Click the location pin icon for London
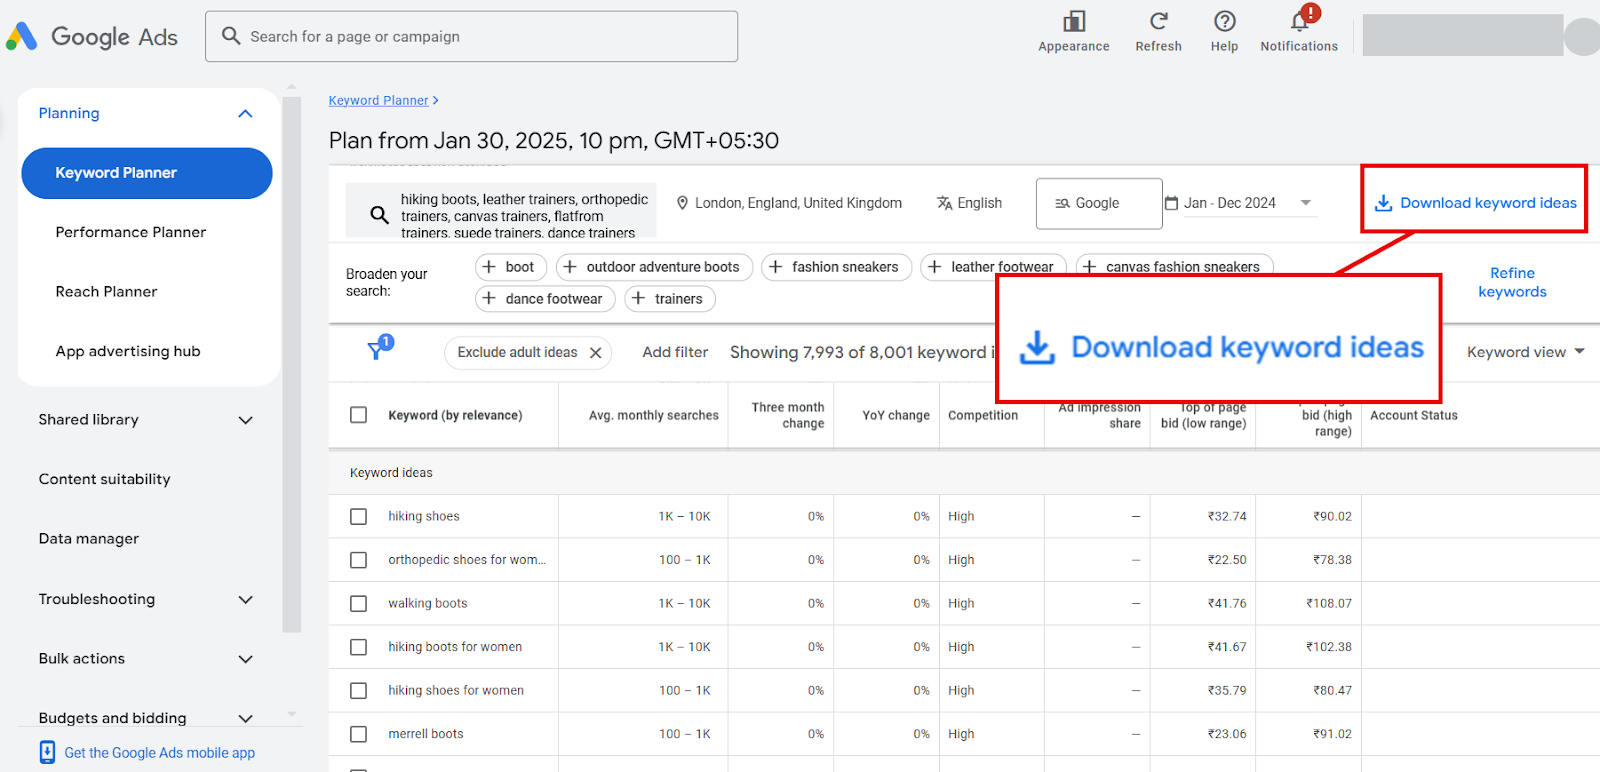The image size is (1600, 772). point(683,203)
